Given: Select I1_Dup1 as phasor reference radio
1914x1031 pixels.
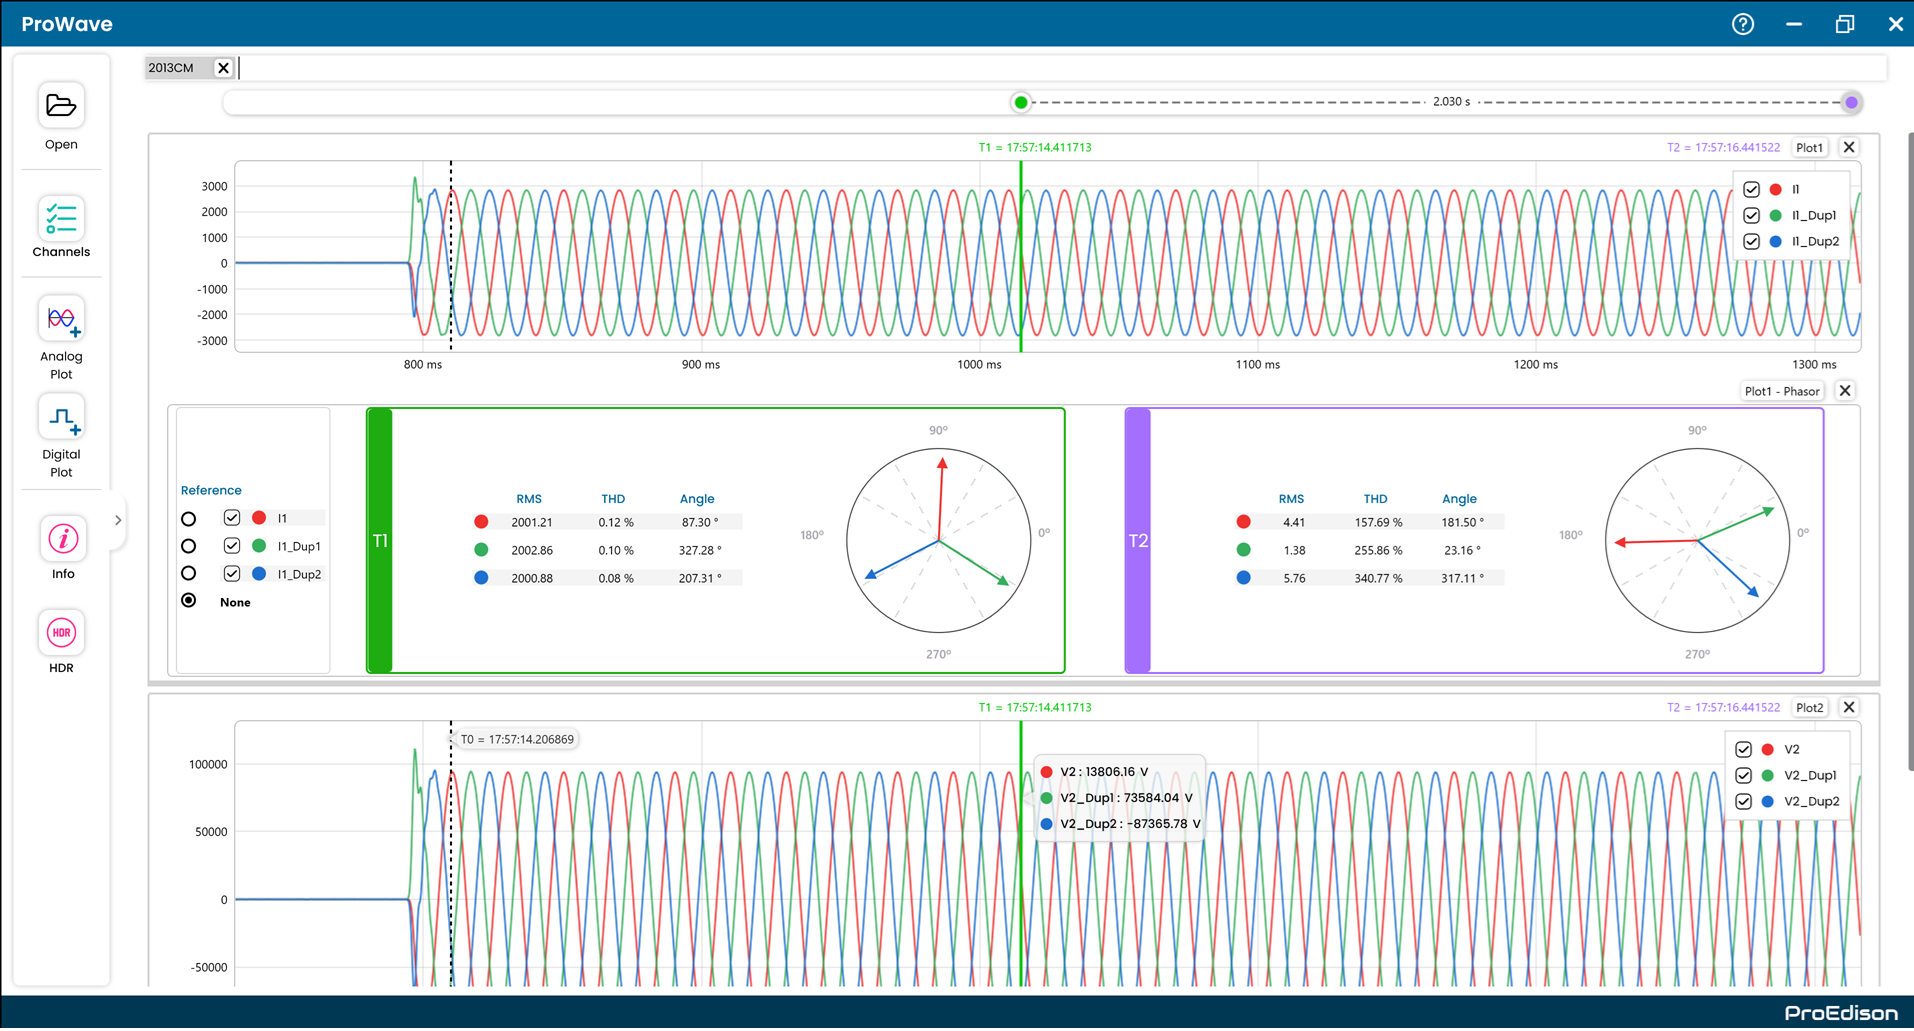Looking at the screenshot, I should pos(188,546).
